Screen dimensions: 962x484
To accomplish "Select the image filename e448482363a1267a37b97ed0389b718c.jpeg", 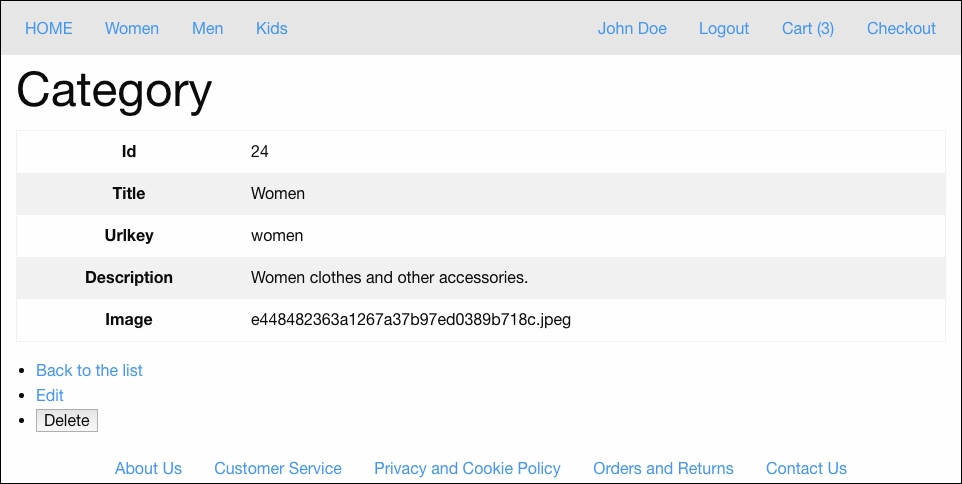I will point(411,320).
